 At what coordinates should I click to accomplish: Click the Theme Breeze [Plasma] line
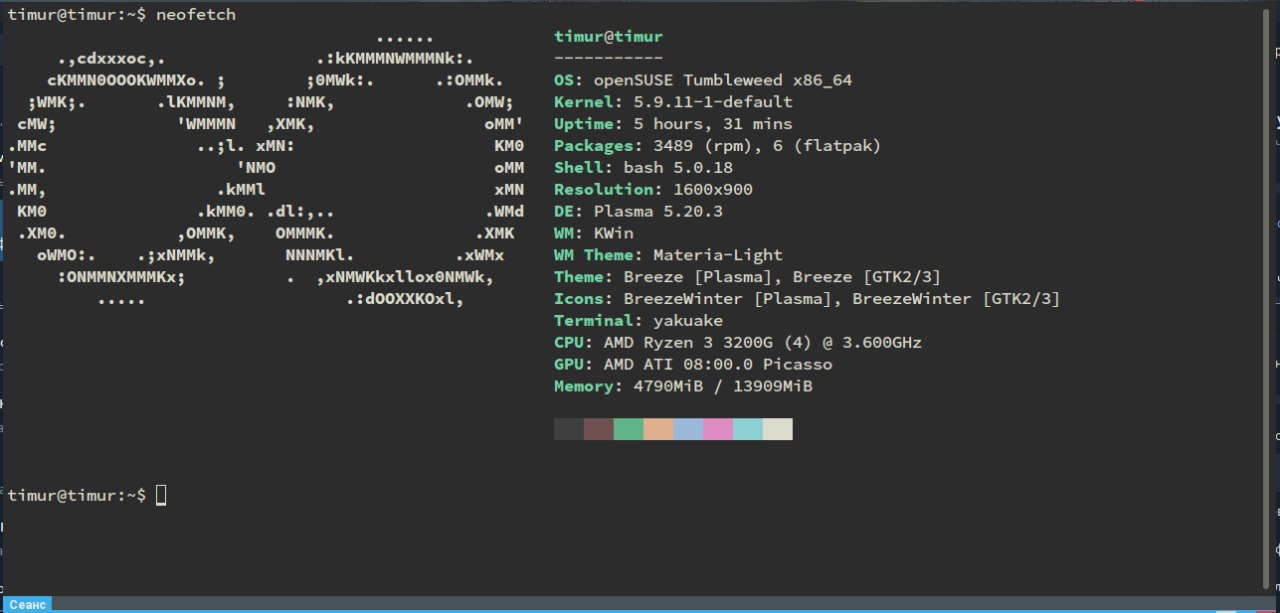point(747,277)
